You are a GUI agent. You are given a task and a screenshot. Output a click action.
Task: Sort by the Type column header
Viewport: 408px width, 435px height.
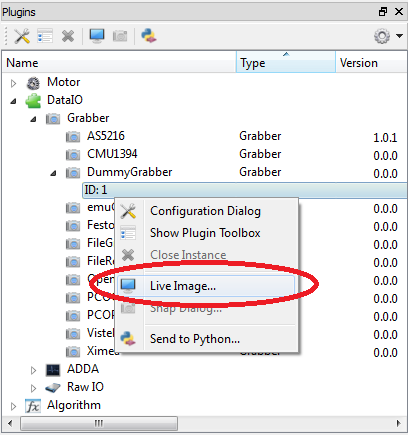click(286, 62)
